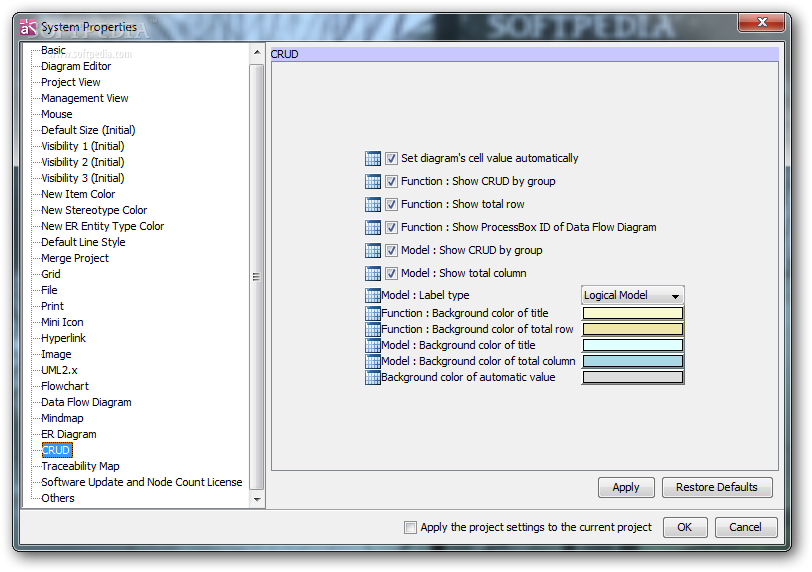Select the File category
The image size is (812, 572).
(x=49, y=290)
